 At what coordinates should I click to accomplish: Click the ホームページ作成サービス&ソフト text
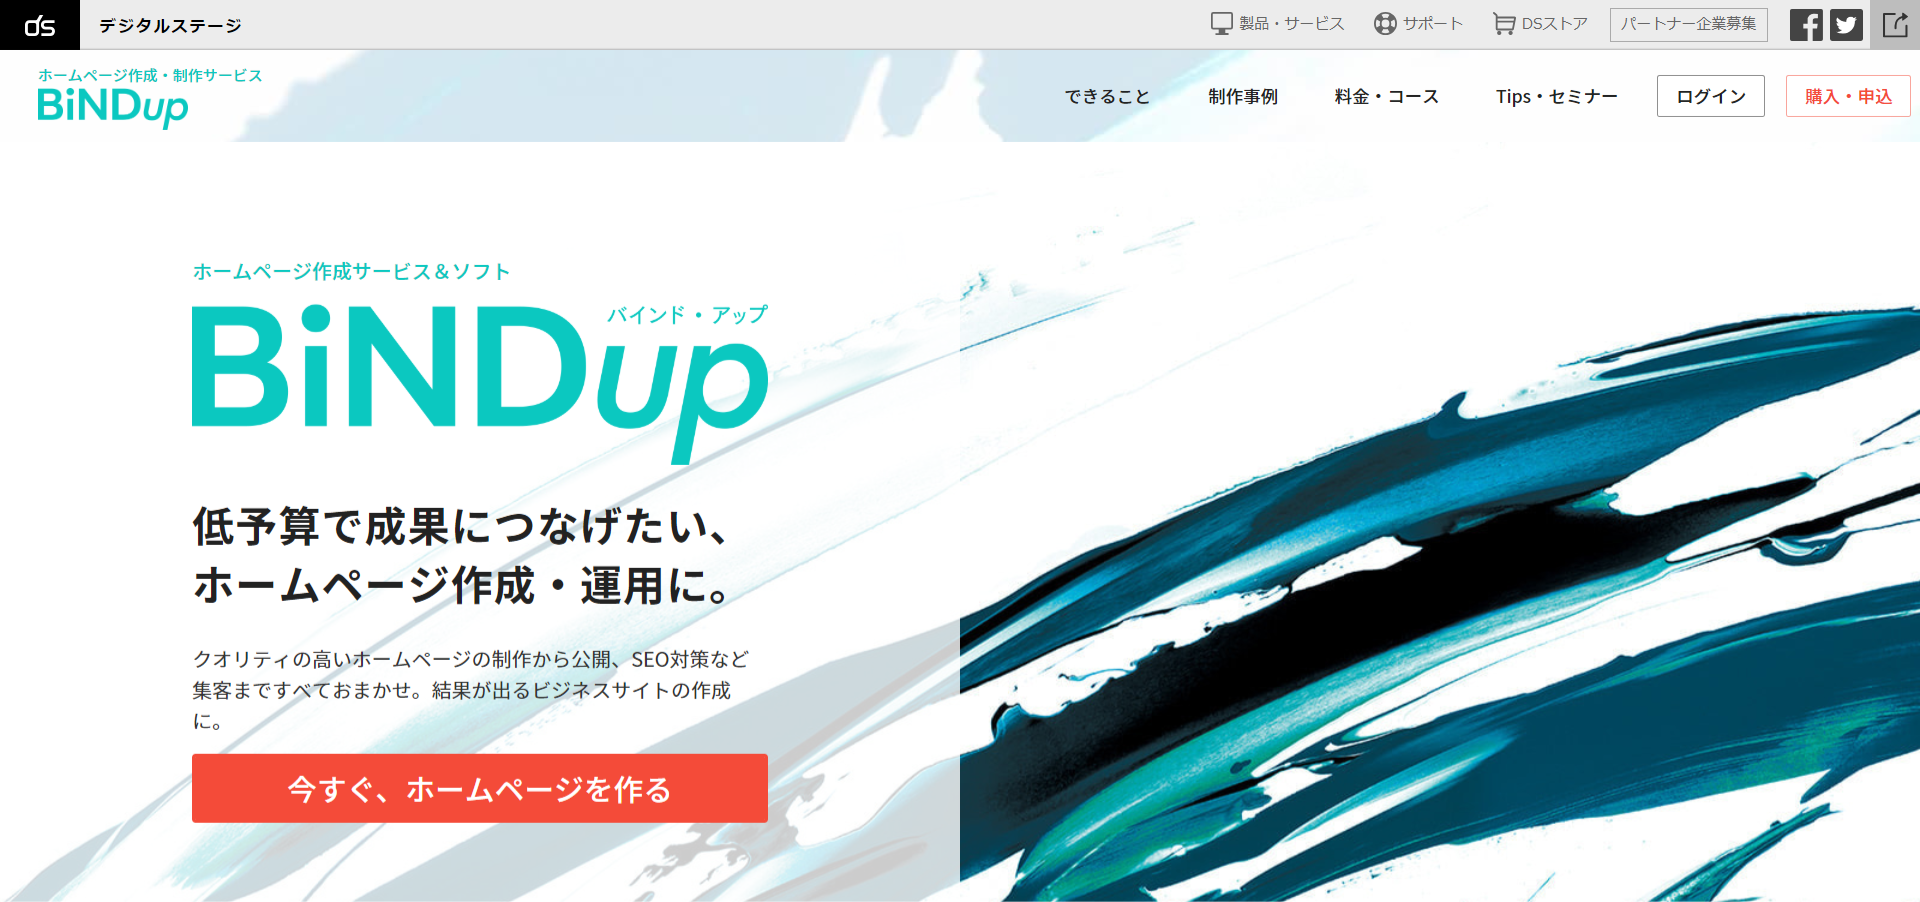click(x=351, y=271)
